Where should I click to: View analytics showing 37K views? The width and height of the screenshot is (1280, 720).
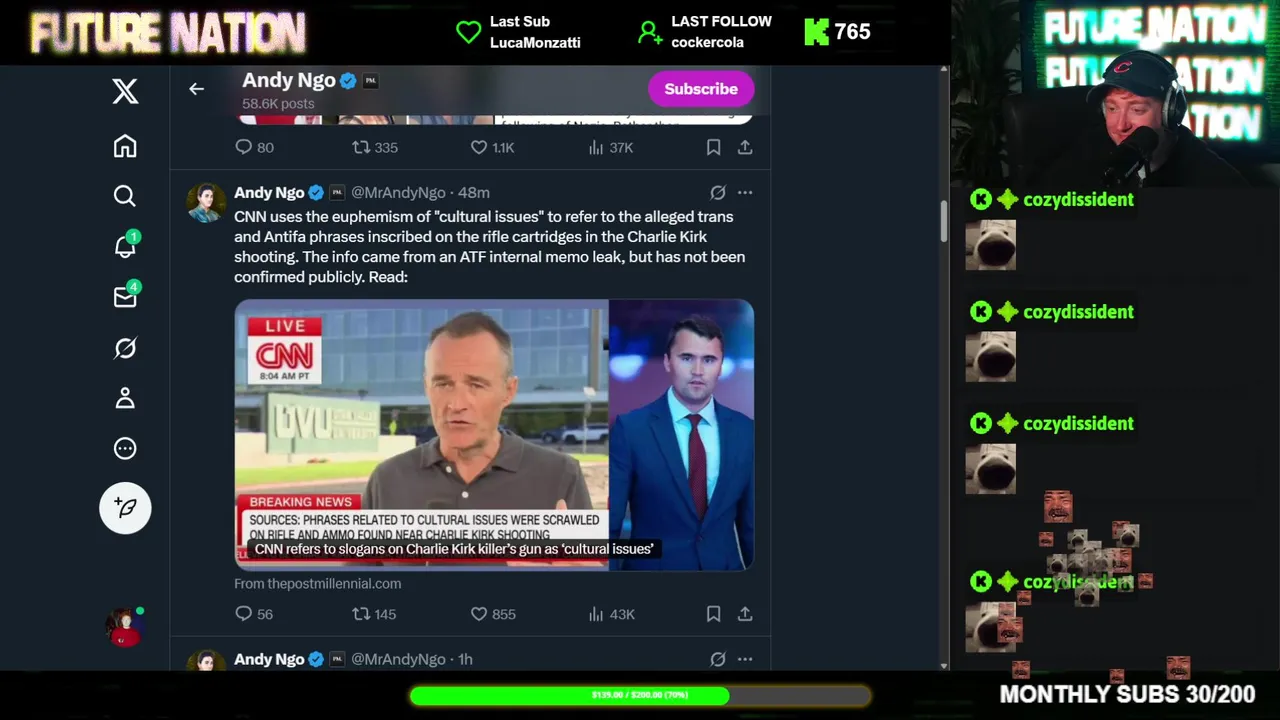(x=596, y=147)
